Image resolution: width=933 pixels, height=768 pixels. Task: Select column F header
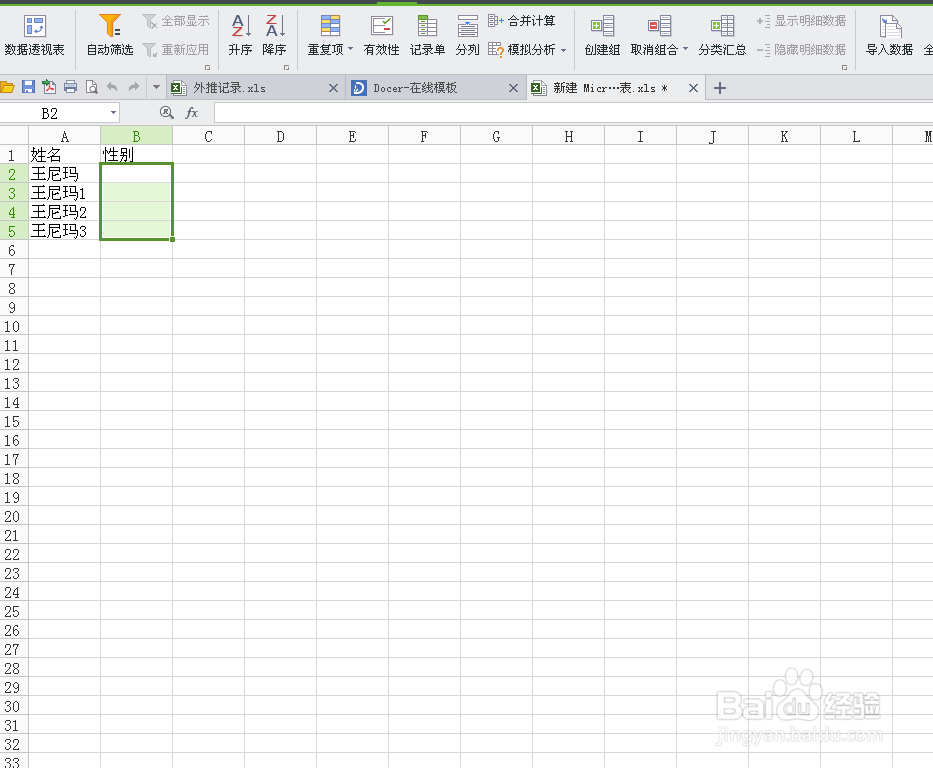424,136
